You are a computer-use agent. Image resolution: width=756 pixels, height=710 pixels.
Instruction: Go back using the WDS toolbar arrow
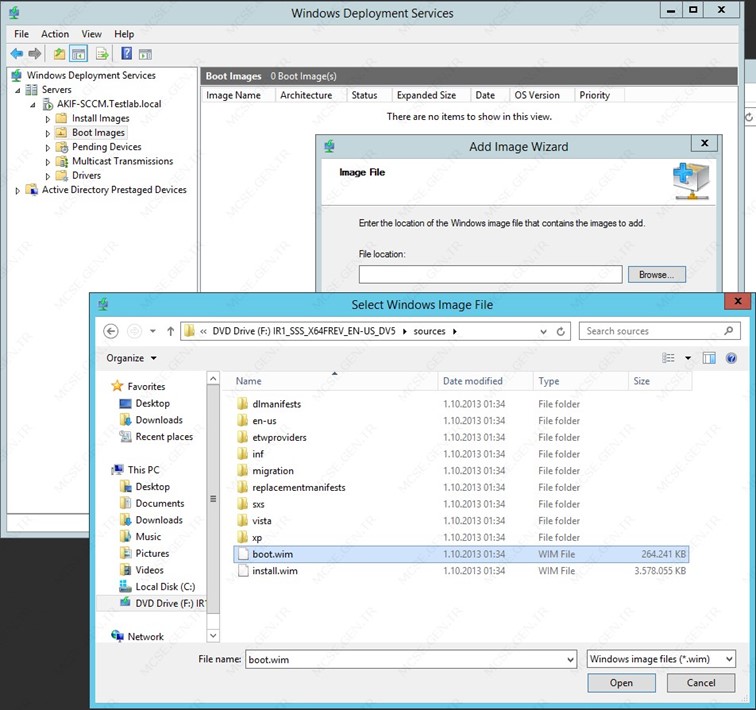pos(16,54)
